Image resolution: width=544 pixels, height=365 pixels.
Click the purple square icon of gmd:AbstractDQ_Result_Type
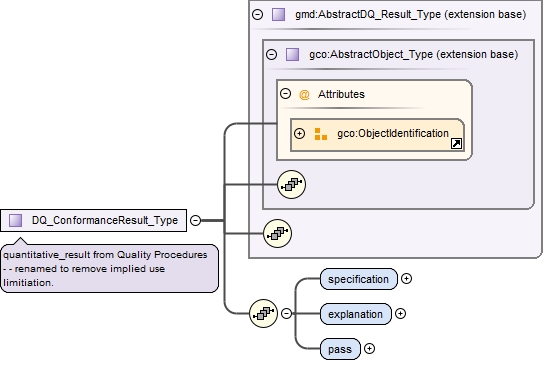pos(278,15)
